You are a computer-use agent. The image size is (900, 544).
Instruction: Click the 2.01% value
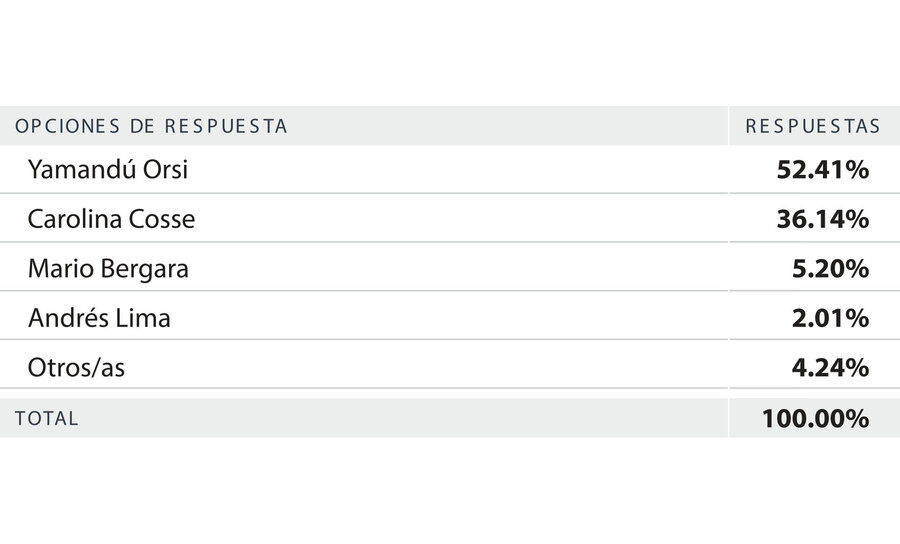pos(830,317)
